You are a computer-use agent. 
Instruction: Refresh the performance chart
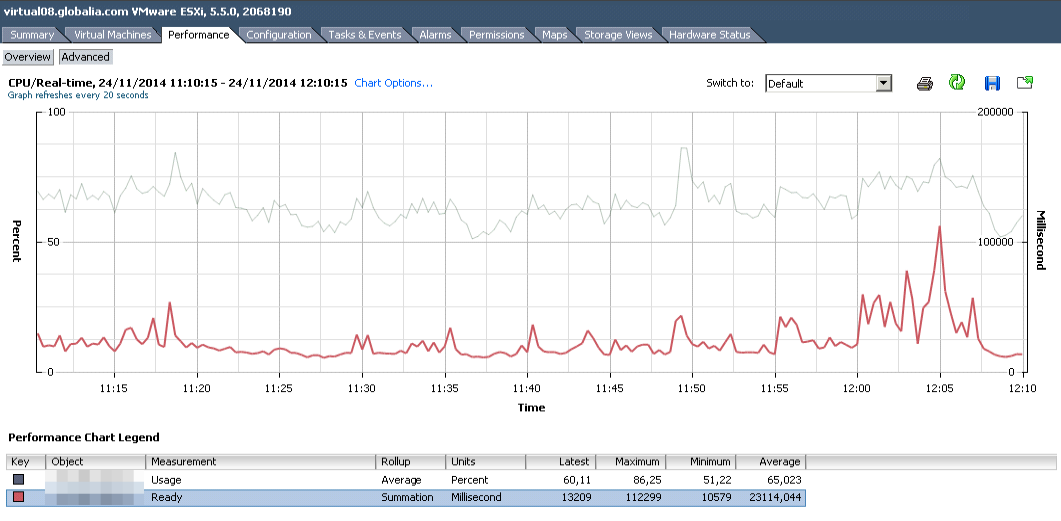pyautogui.click(x=957, y=83)
